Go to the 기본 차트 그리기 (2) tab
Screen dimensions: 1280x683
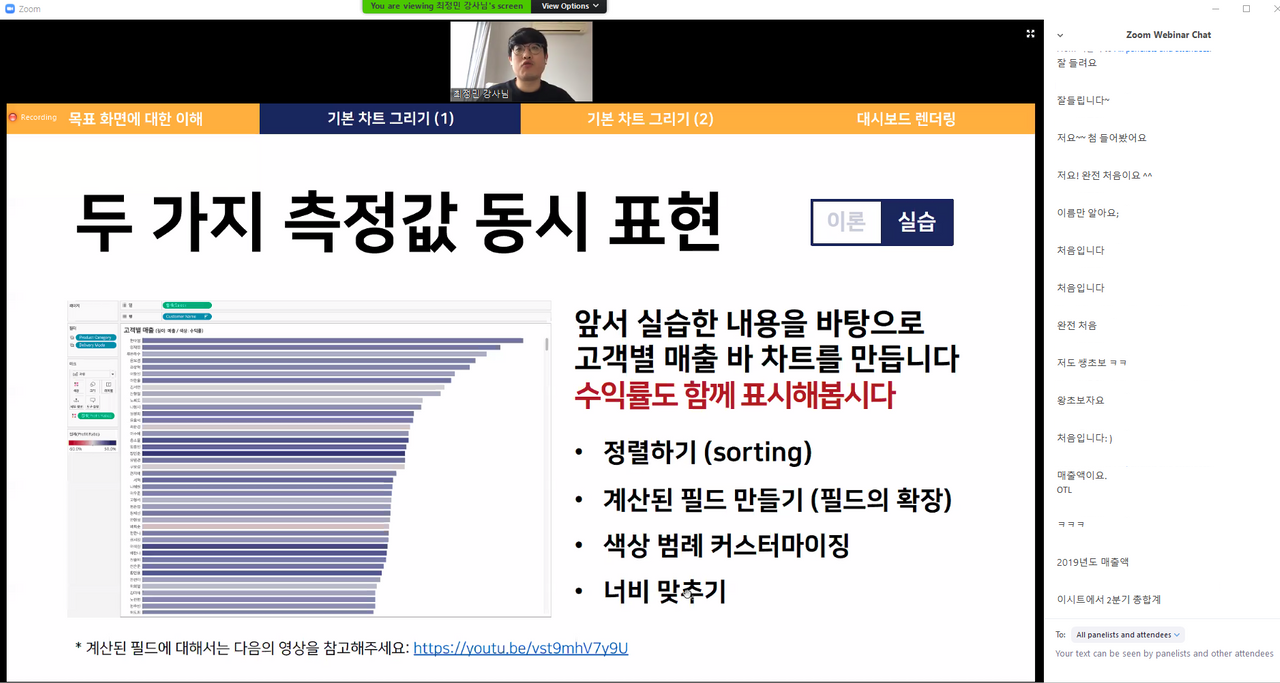(650, 119)
